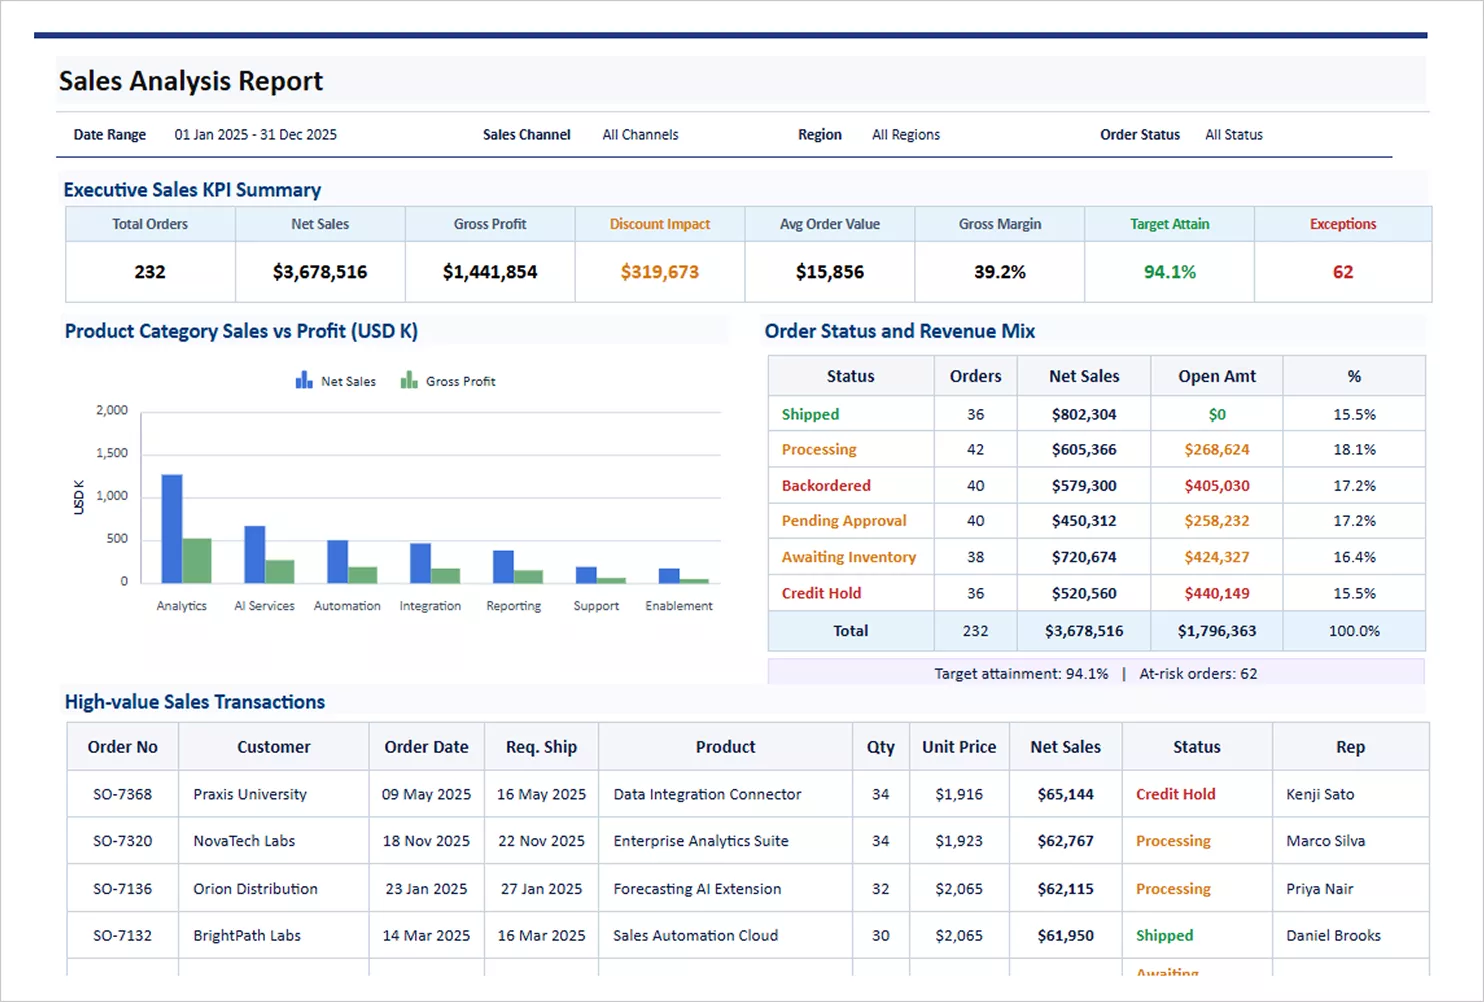Click the USD K axis title
The width and height of the screenshot is (1484, 1002).
click(x=79, y=498)
